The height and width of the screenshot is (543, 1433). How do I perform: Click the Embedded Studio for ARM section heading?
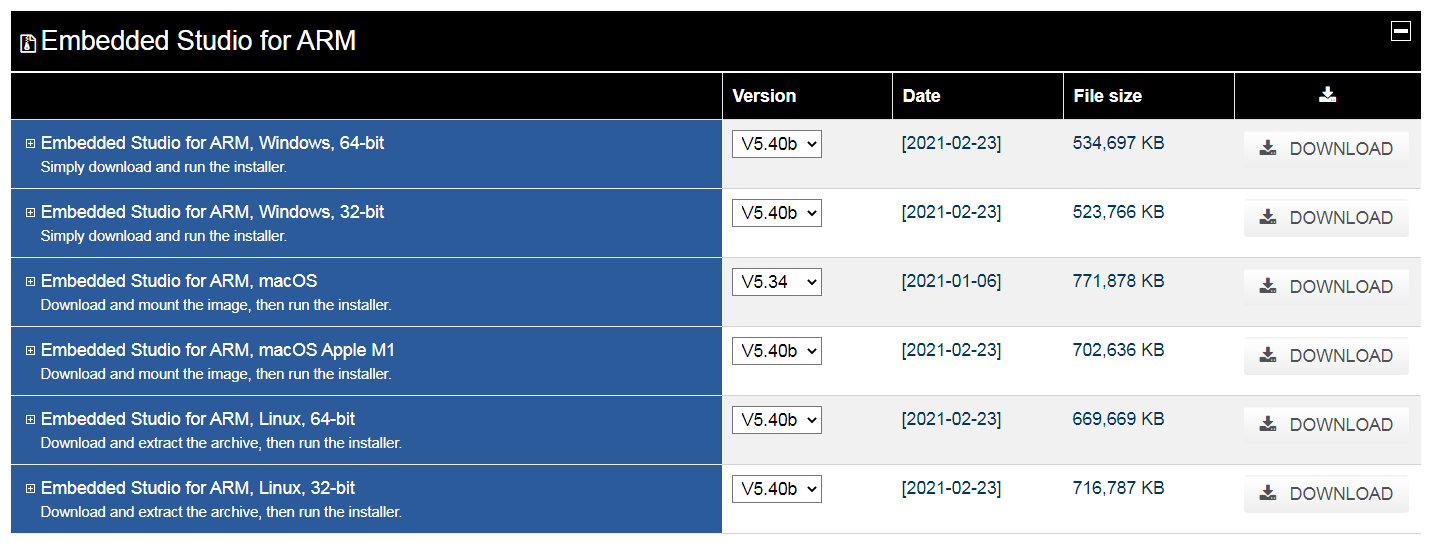(198, 40)
